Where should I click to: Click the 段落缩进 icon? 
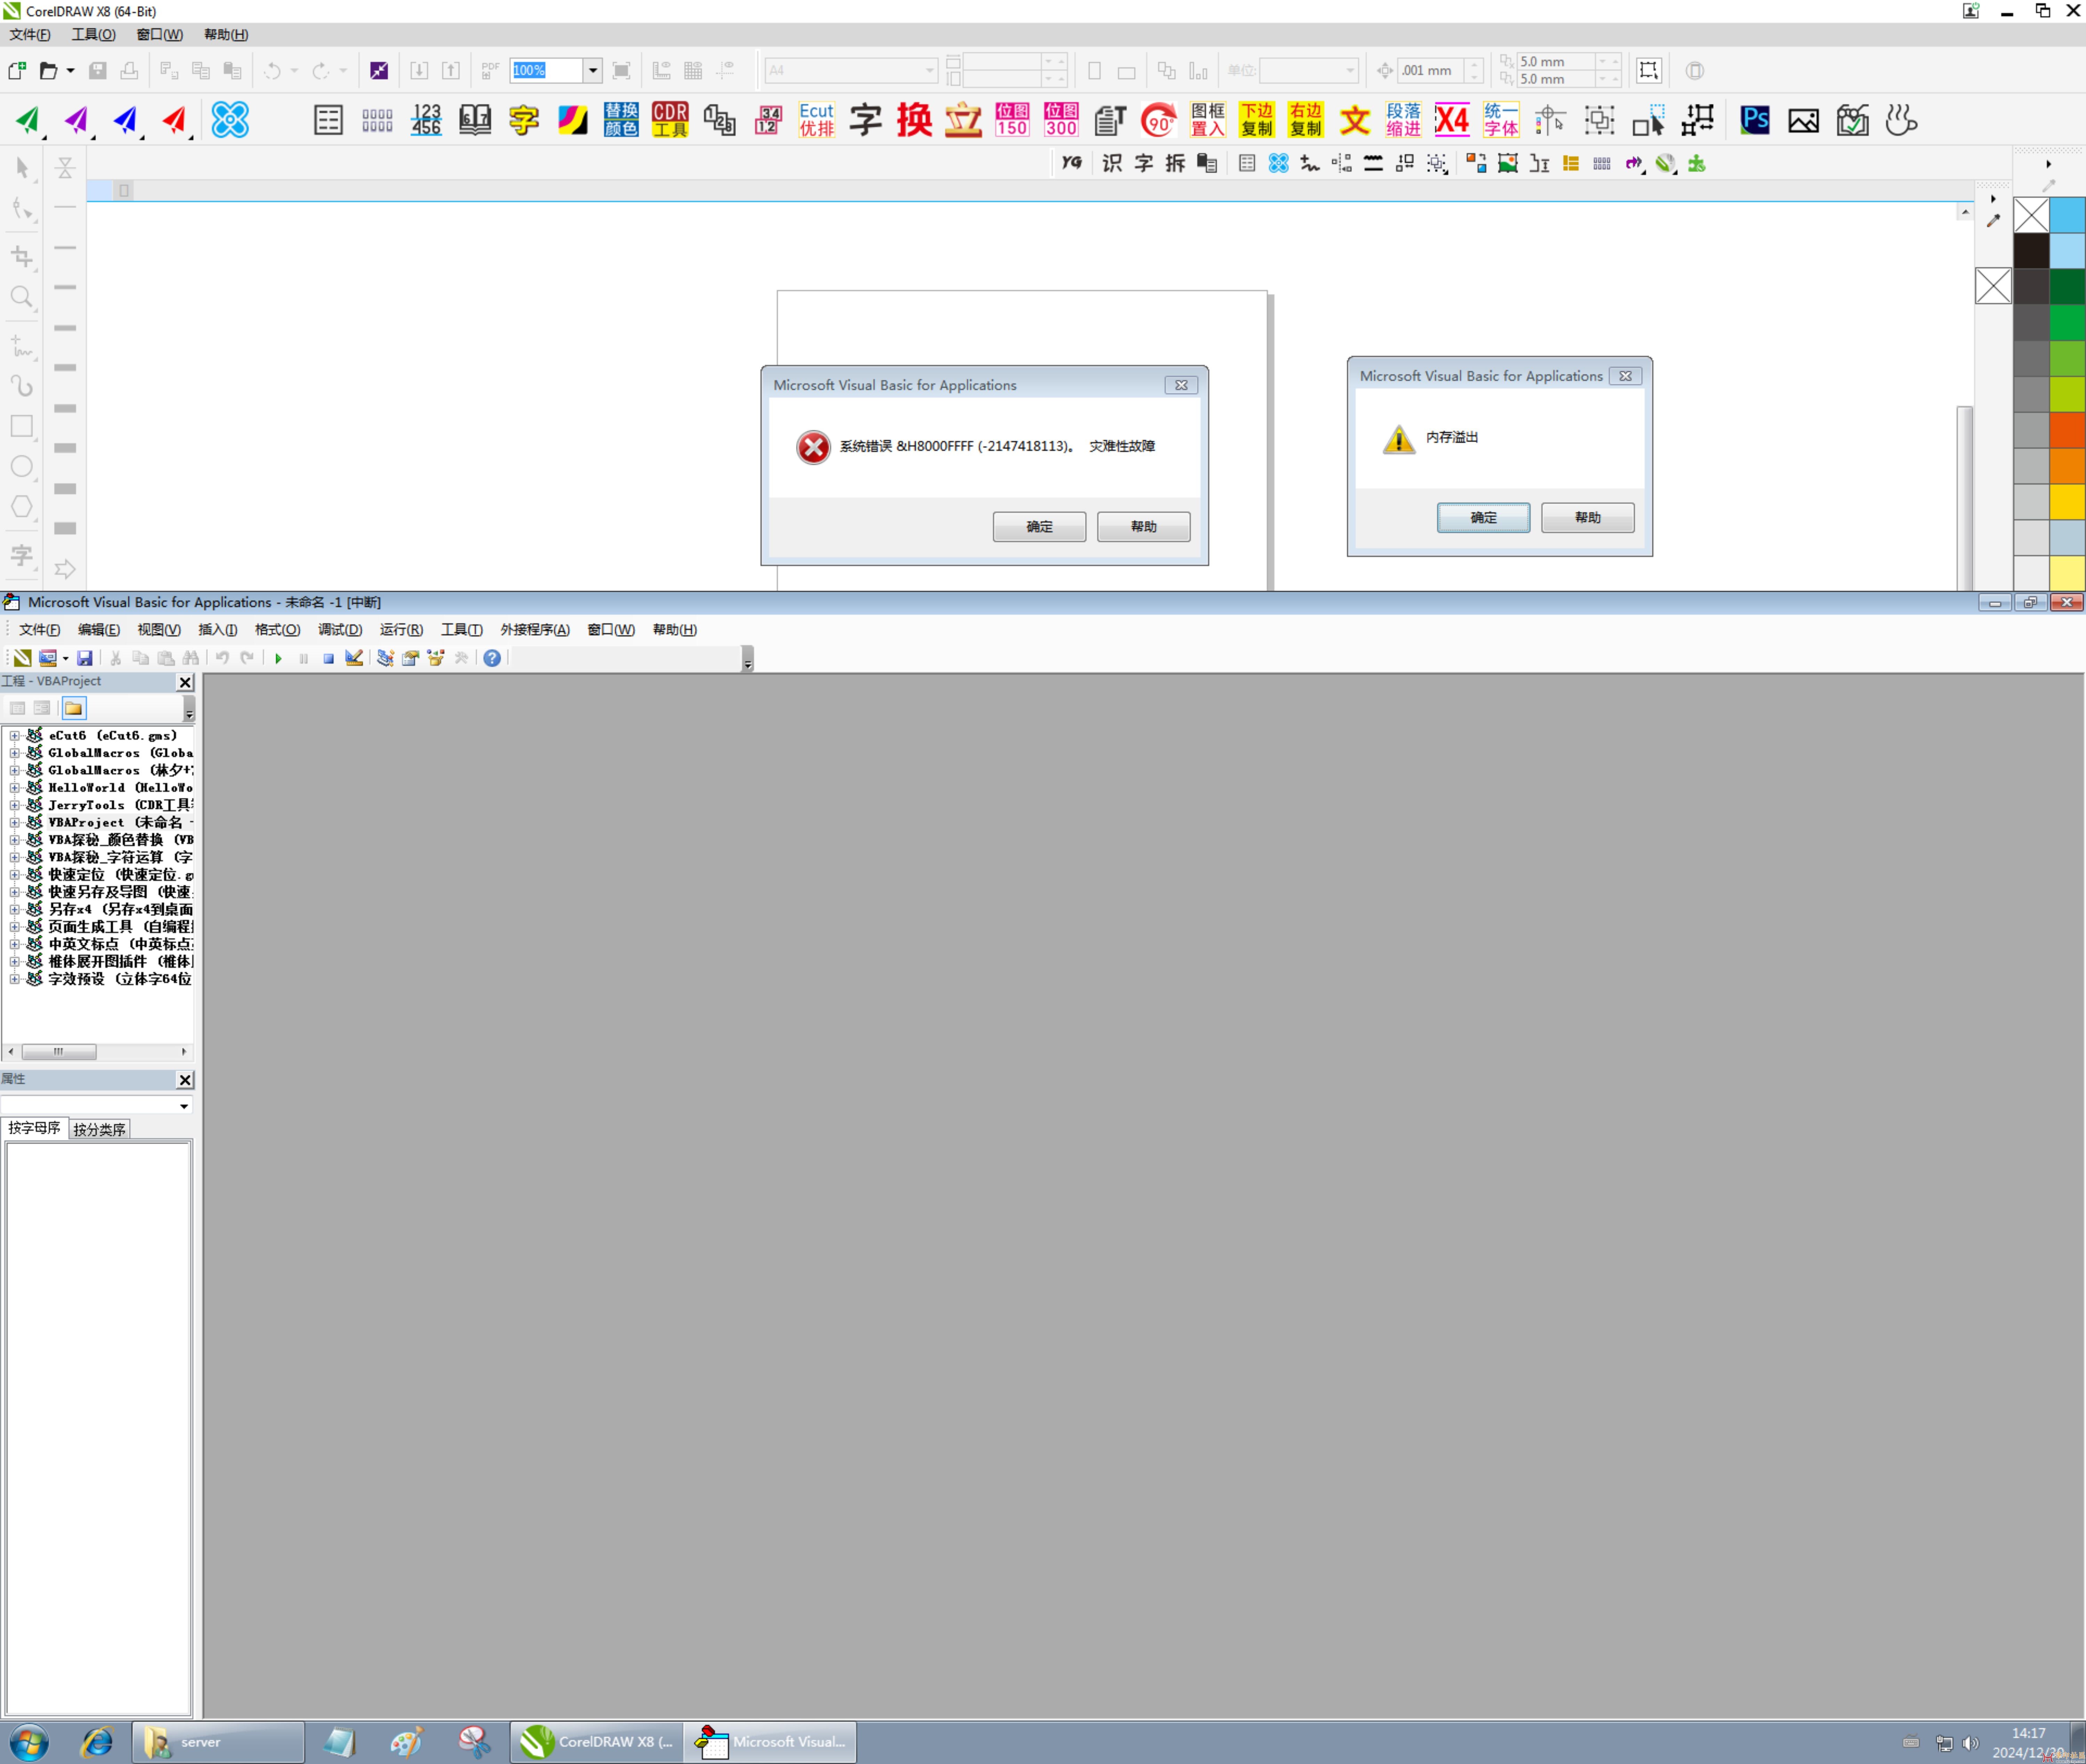coord(1403,120)
